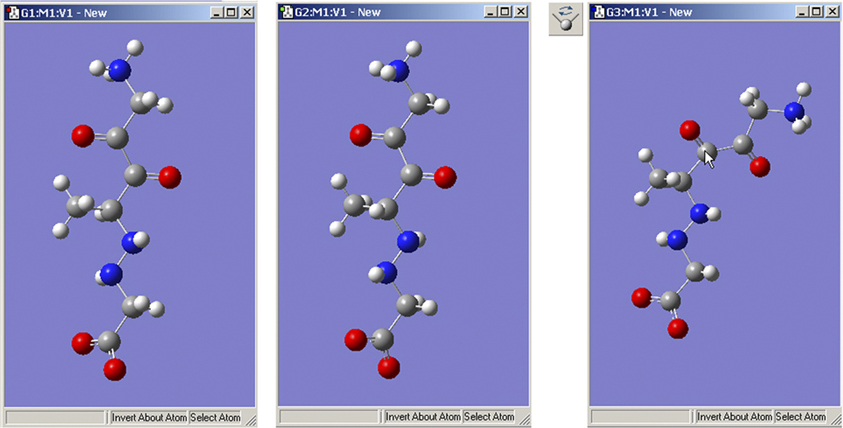This screenshot has width=843, height=428.
Task: Pick the topmost blue nitrogen atom in G1
Action: [119, 70]
